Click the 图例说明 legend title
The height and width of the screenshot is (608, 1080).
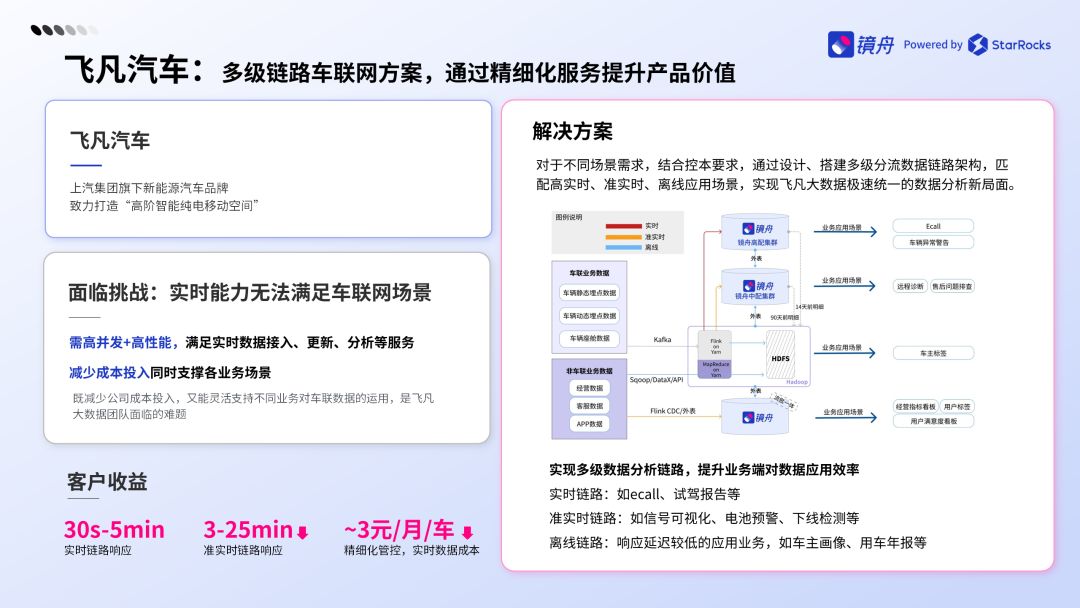pyautogui.click(x=569, y=217)
